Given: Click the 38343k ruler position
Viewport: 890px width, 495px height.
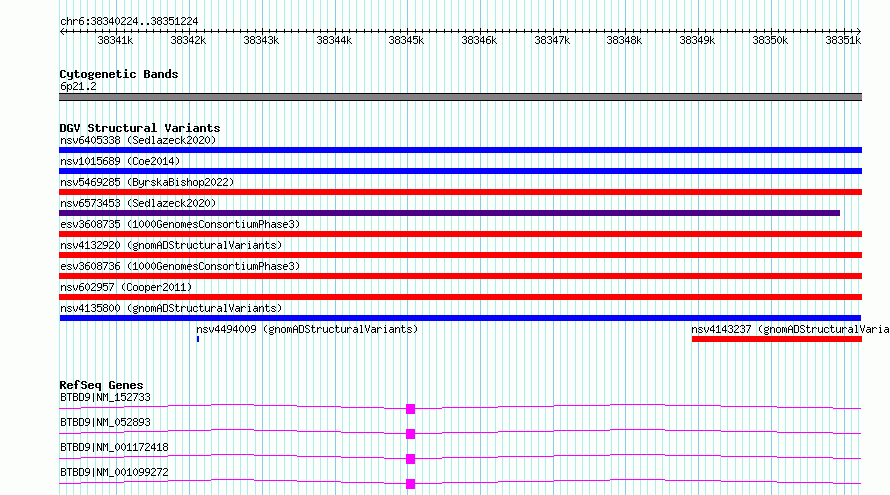Looking at the screenshot, I should 261,40.
